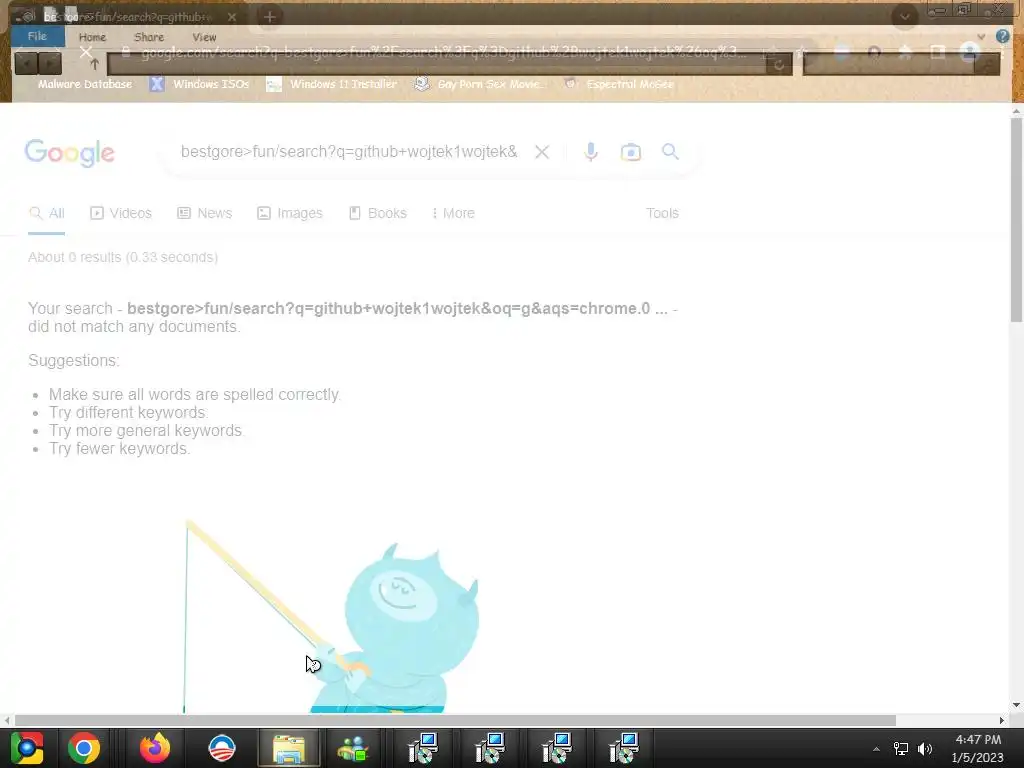Launch Firefox from the taskbar
This screenshot has height=768, width=1024.
pos(155,748)
